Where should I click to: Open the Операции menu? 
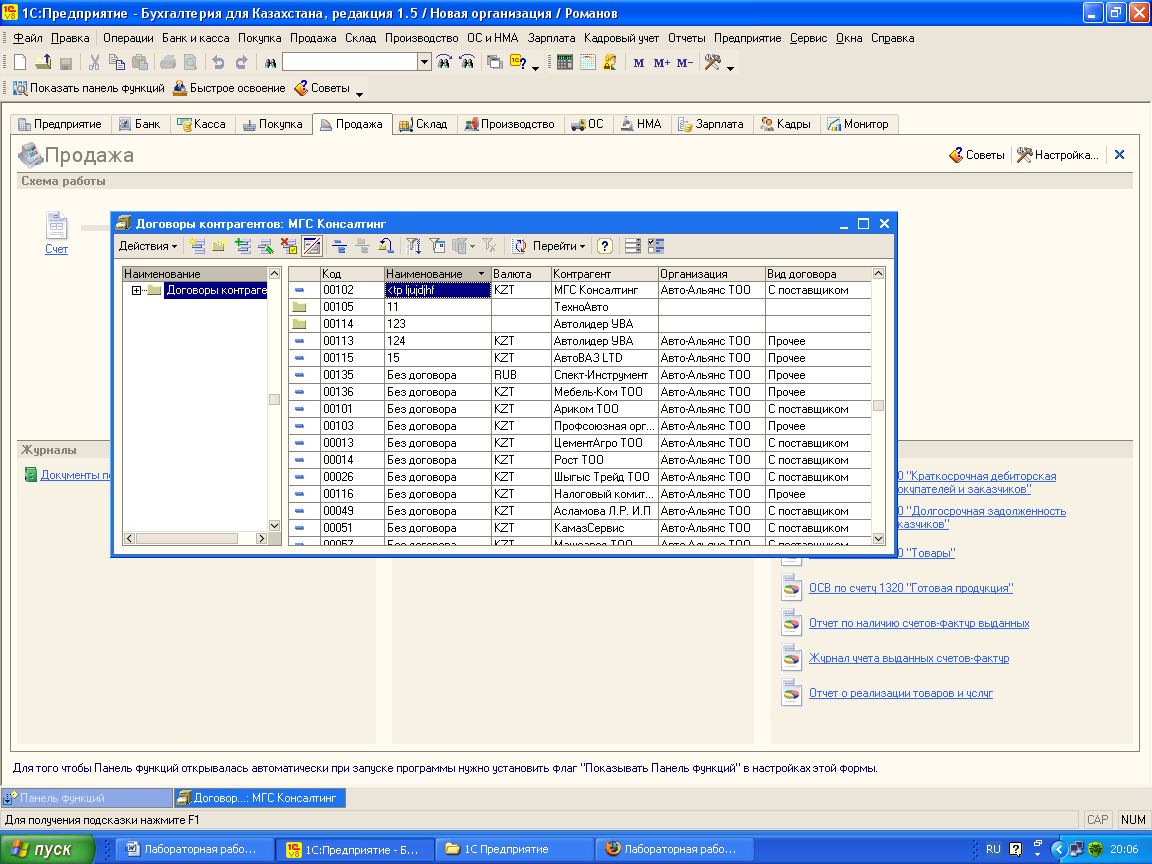[x=128, y=38]
